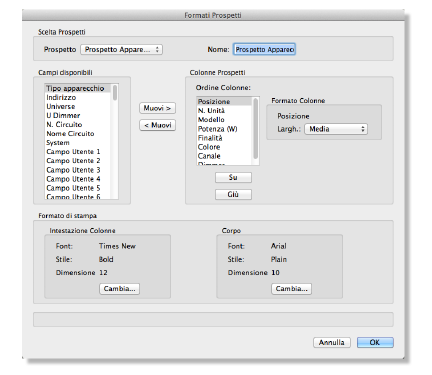Viewport: 432px width, 375px height.
Task: Select Campo Utente 4 field
Action: coord(78,179)
